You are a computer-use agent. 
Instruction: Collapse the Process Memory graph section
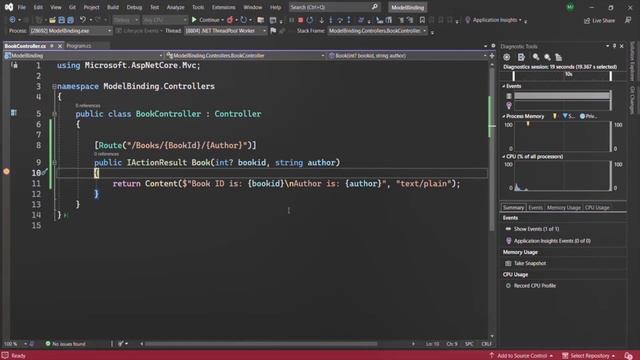click(x=504, y=116)
